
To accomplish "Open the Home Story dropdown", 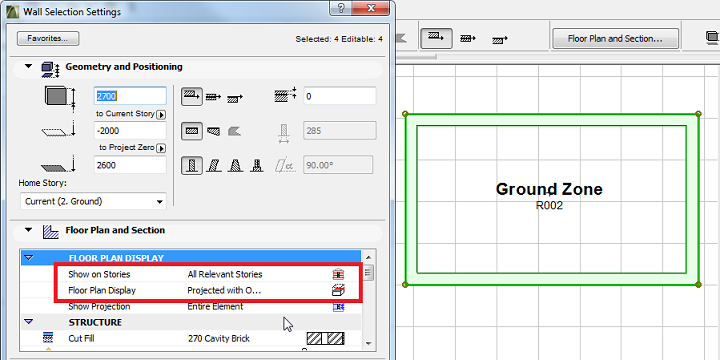I will click(93, 201).
